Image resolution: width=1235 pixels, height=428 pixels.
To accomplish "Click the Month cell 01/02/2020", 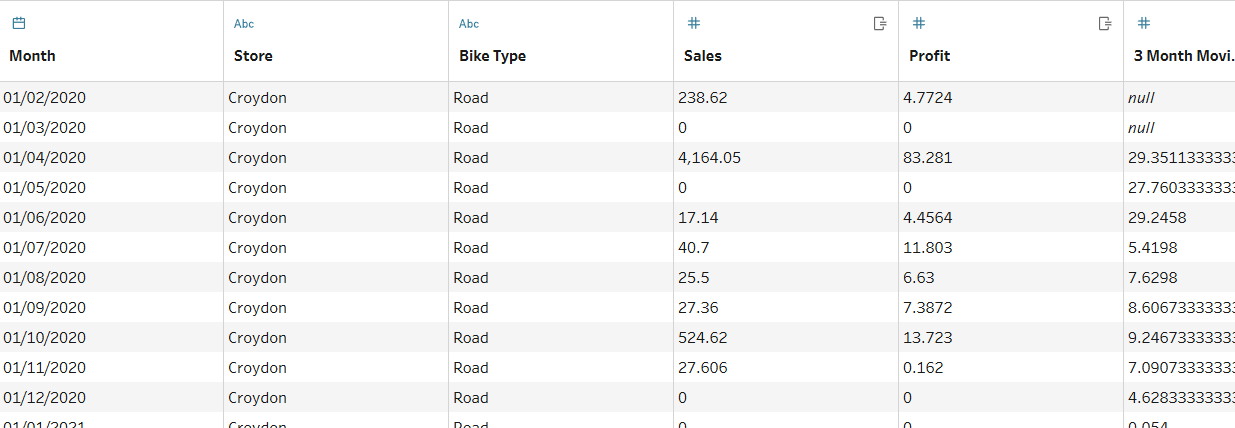I will pos(45,98).
